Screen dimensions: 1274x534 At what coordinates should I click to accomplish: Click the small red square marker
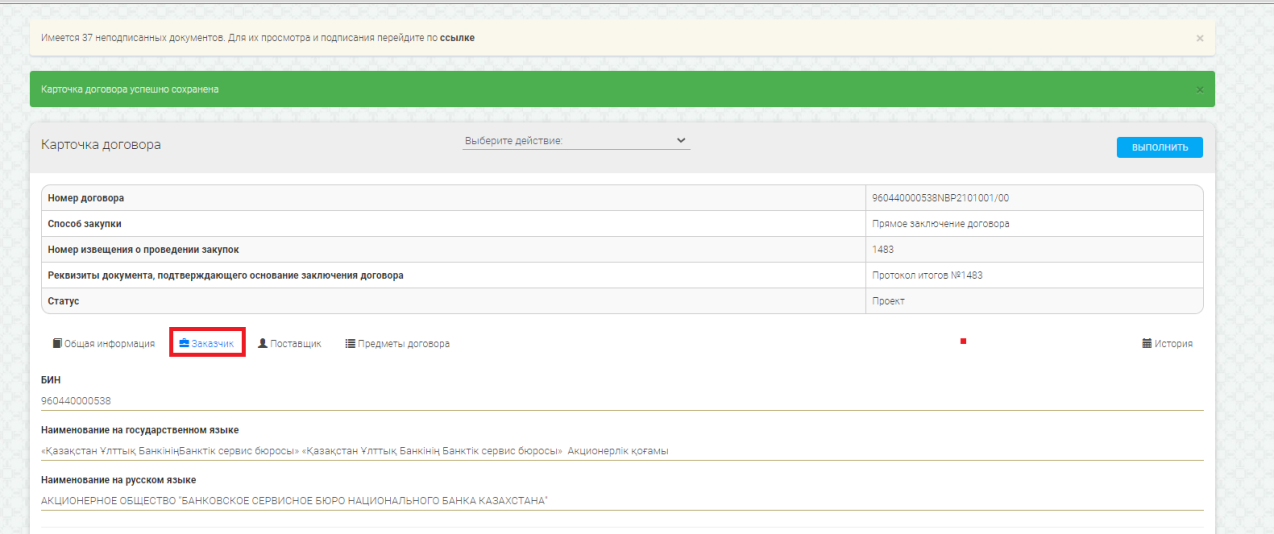point(962,342)
